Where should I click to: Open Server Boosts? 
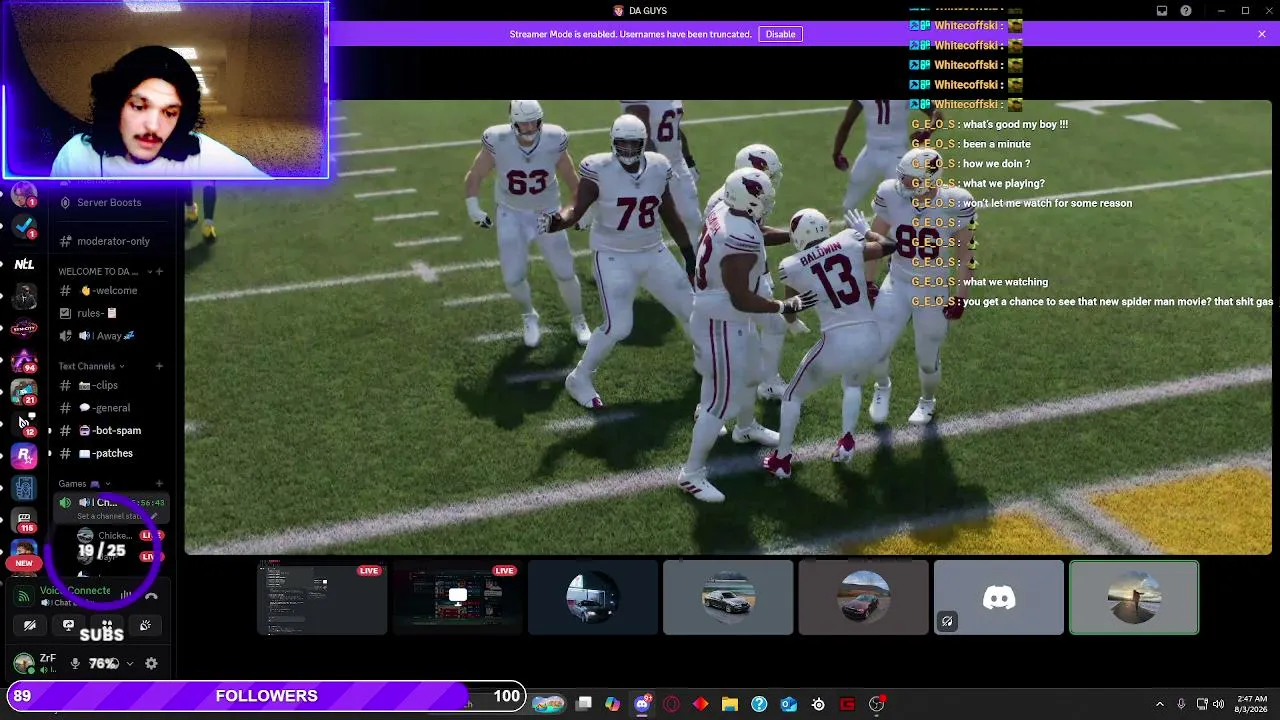pyautogui.click(x=109, y=203)
